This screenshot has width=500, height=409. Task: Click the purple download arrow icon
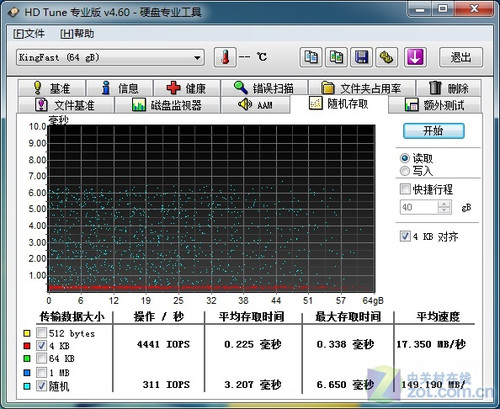point(415,57)
